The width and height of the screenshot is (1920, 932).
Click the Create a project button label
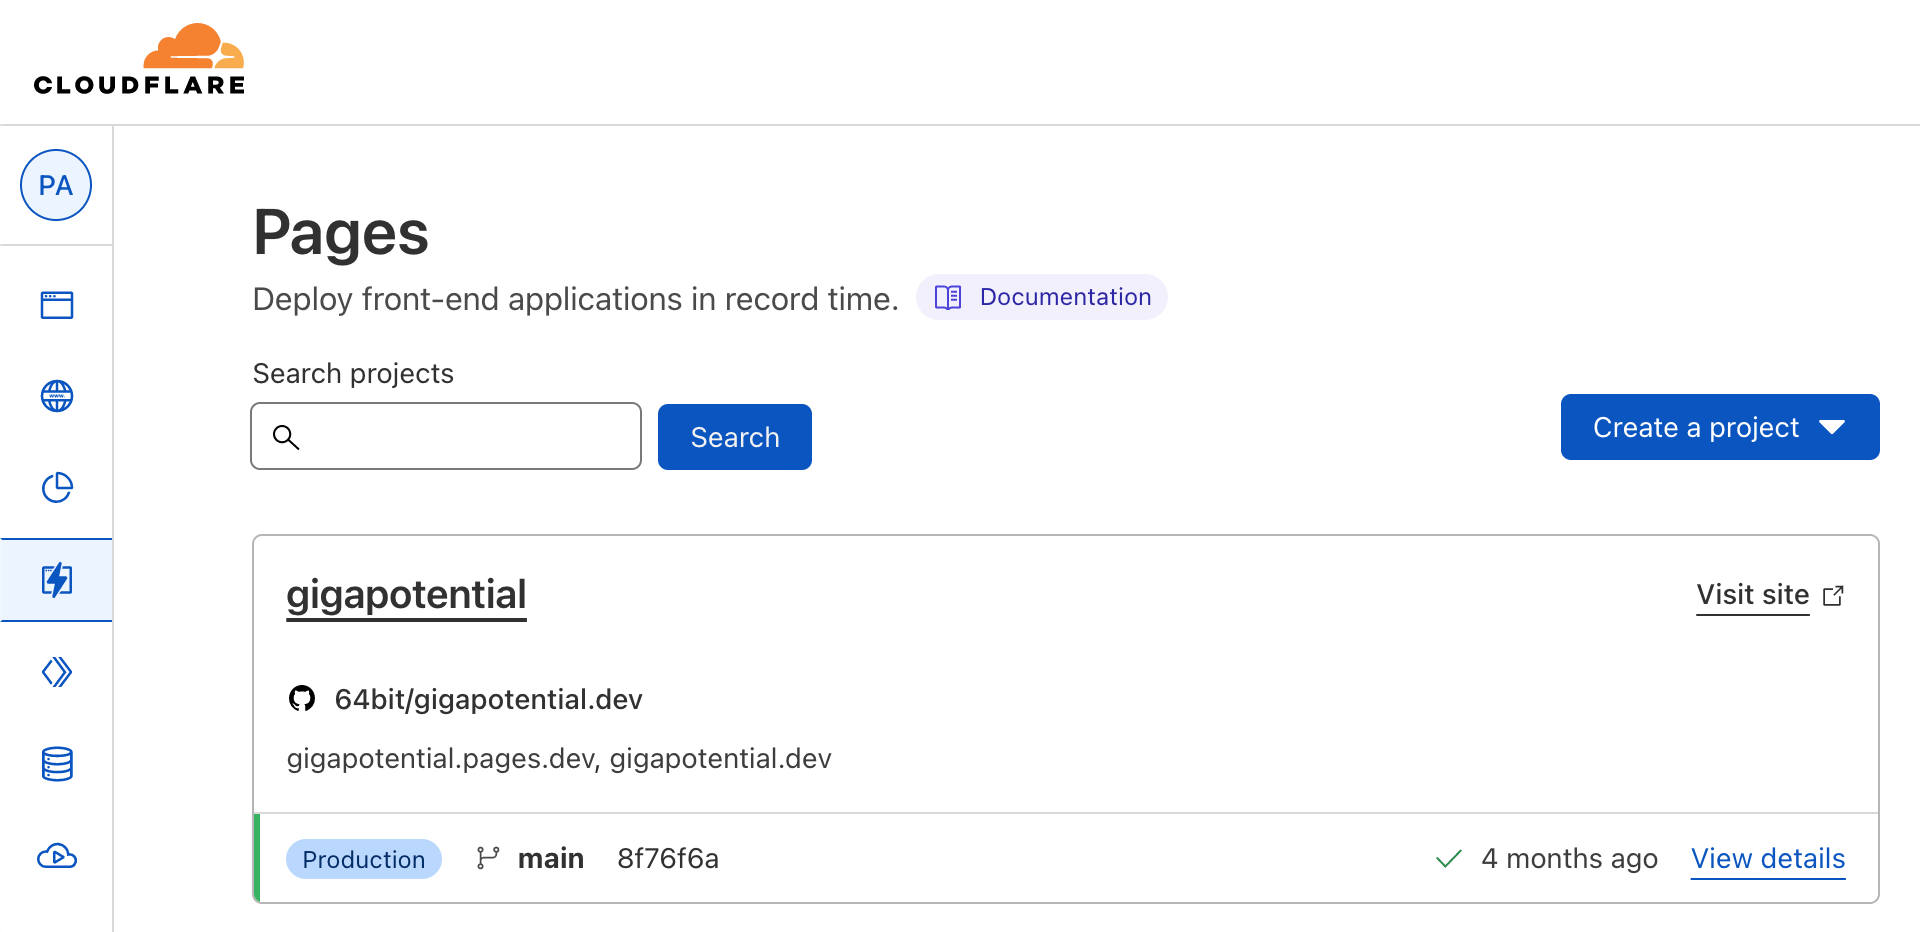1696,427
